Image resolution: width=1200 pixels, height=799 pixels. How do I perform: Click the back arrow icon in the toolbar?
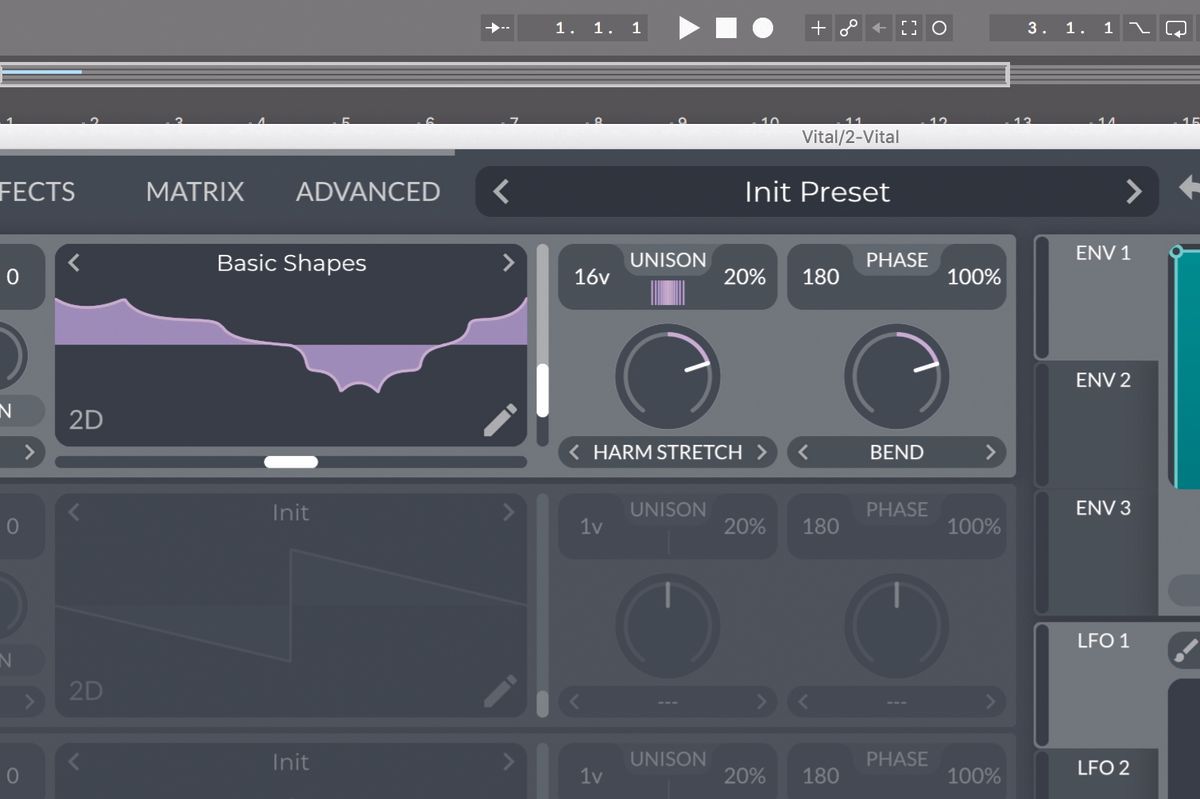click(879, 28)
